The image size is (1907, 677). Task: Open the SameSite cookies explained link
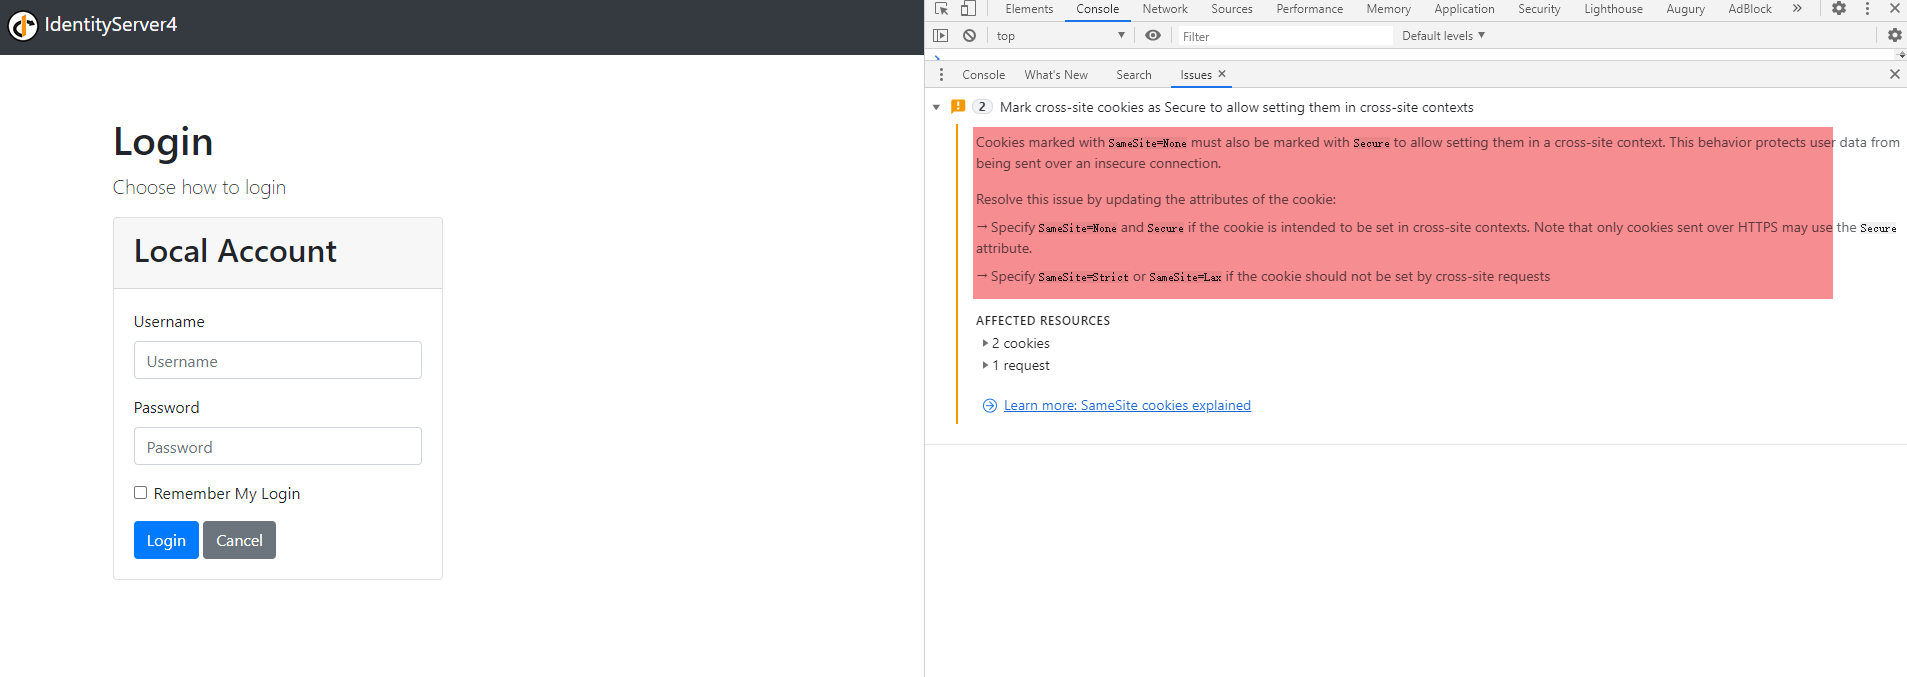click(x=1126, y=405)
